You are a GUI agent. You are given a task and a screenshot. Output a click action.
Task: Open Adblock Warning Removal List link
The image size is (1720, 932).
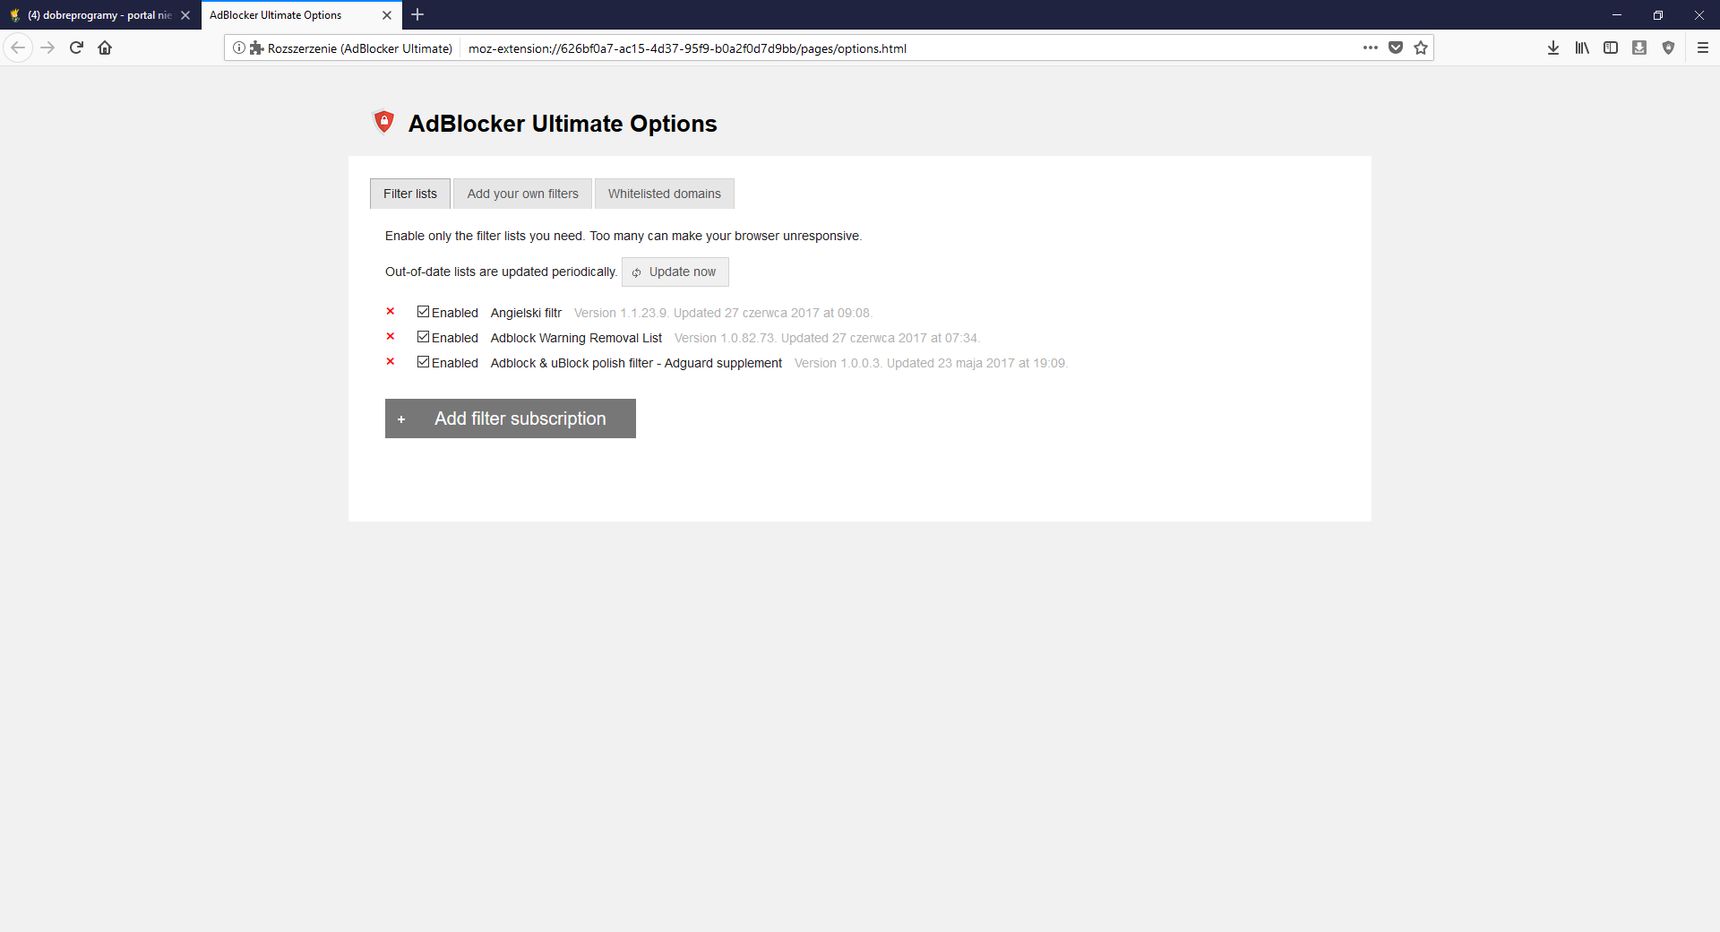click(576, 338)
